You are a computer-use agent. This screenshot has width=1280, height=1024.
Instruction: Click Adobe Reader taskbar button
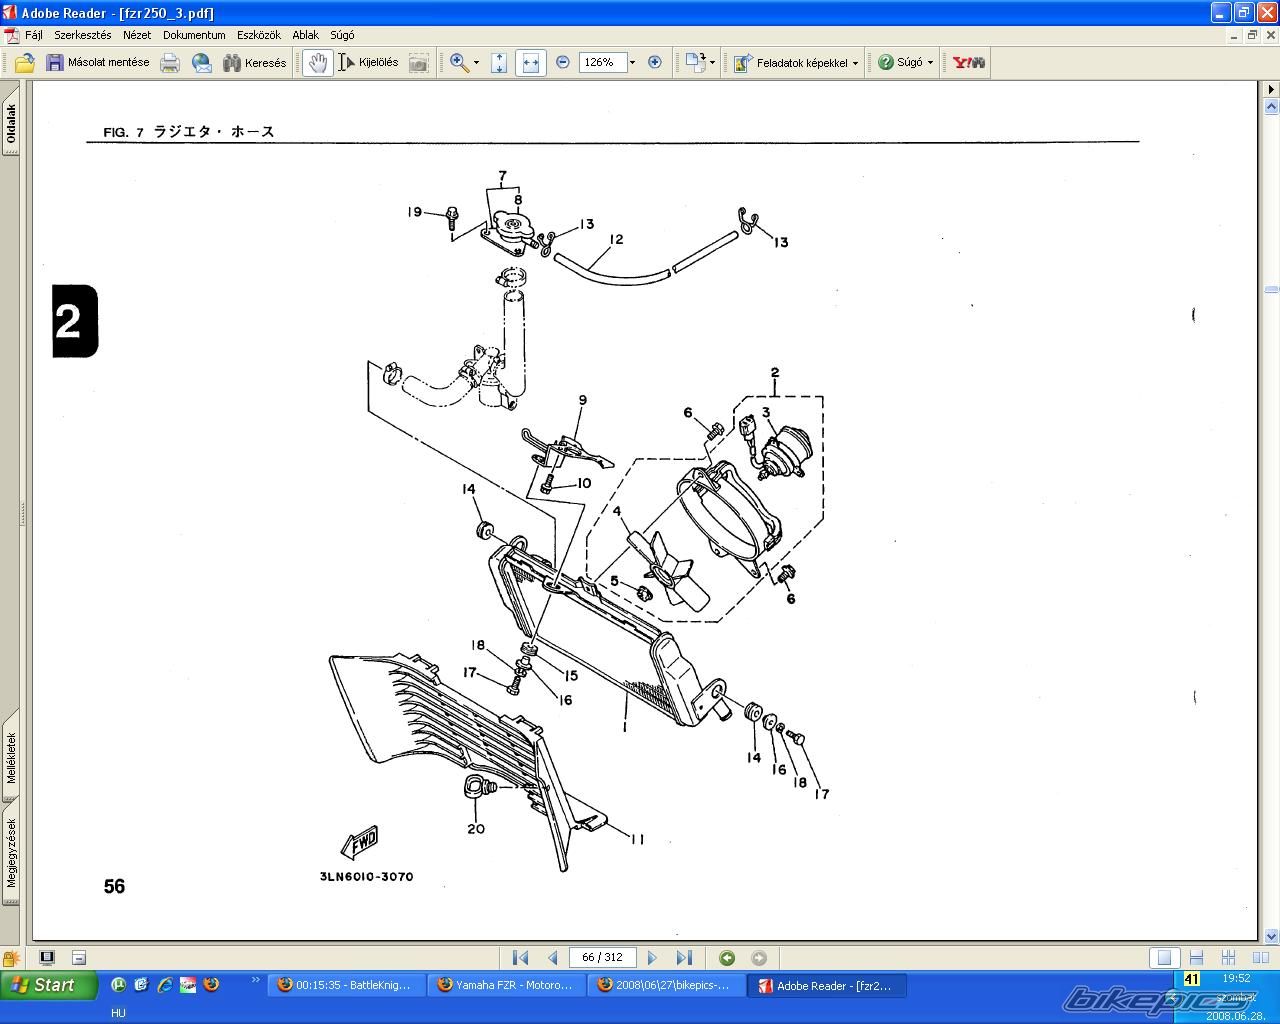coord(827,985)
